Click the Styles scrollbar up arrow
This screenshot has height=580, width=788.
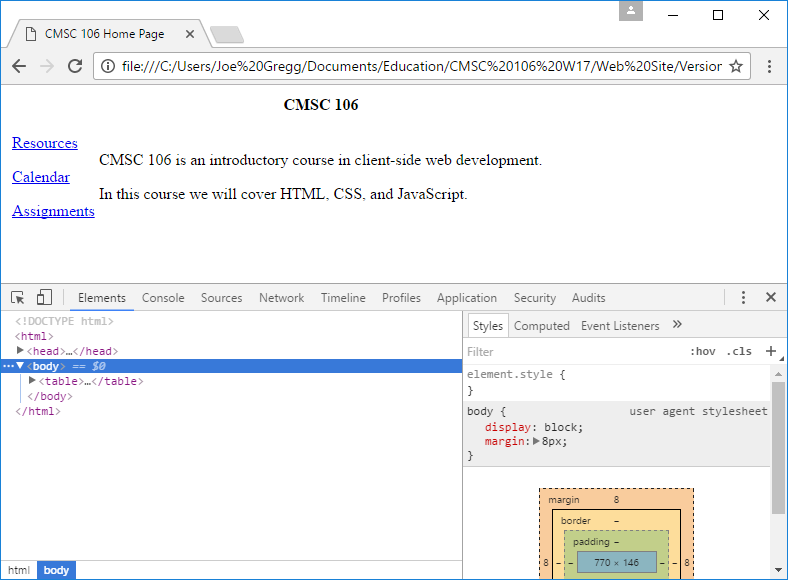[778, 374]
